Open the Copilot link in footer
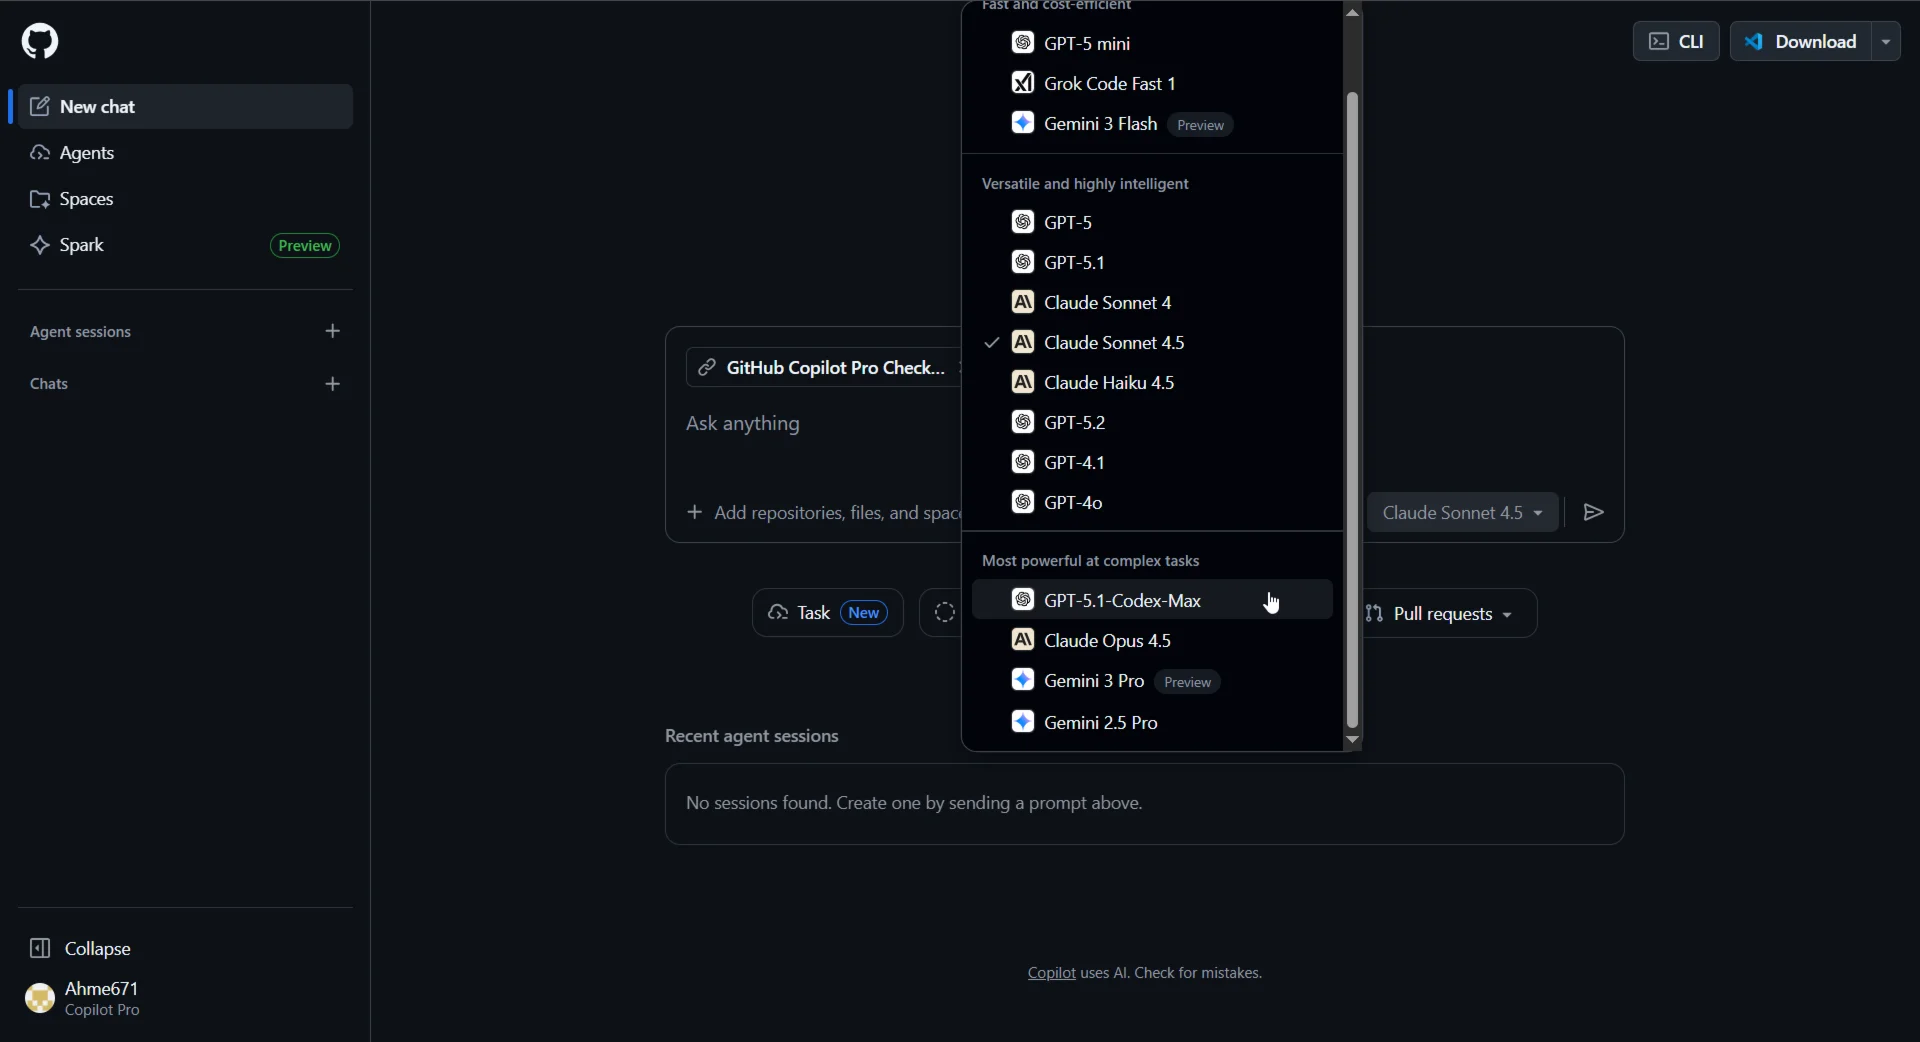 coord(1052,973)
